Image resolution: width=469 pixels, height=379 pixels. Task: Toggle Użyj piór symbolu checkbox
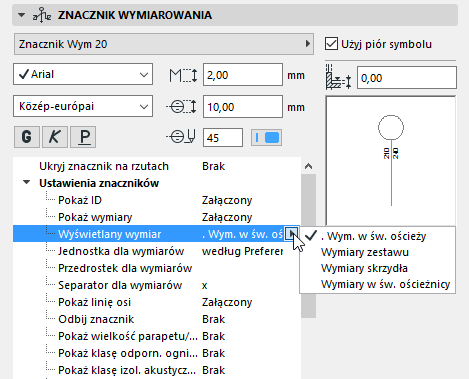point(331,44)
